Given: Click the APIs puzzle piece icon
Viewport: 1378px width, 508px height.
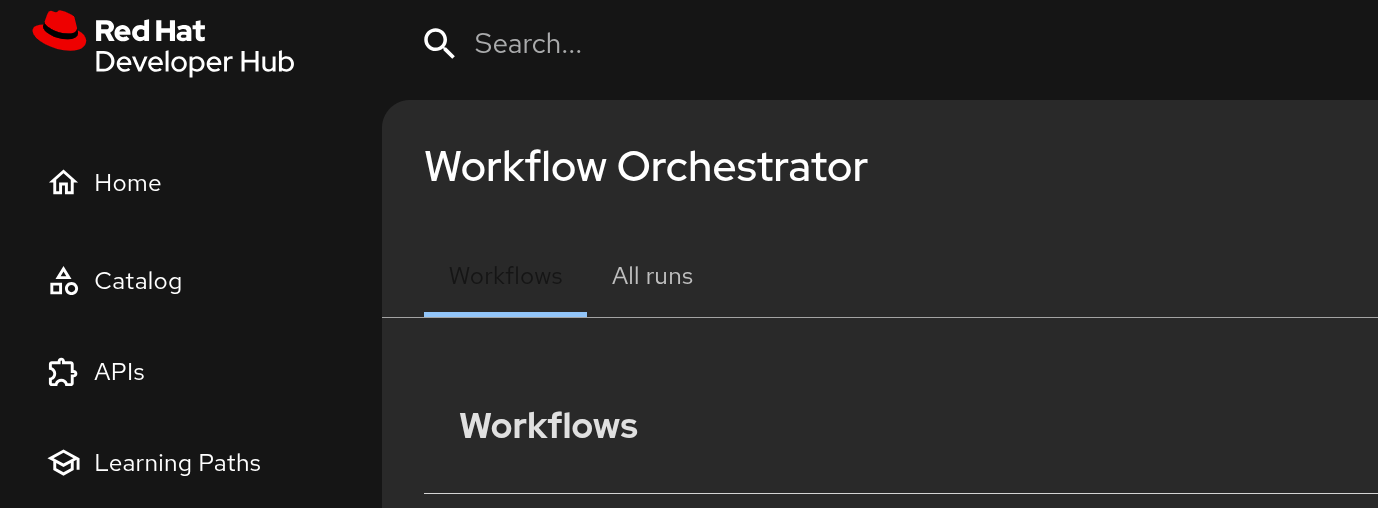Looking at the screenshot, I should tap(63, 372).
